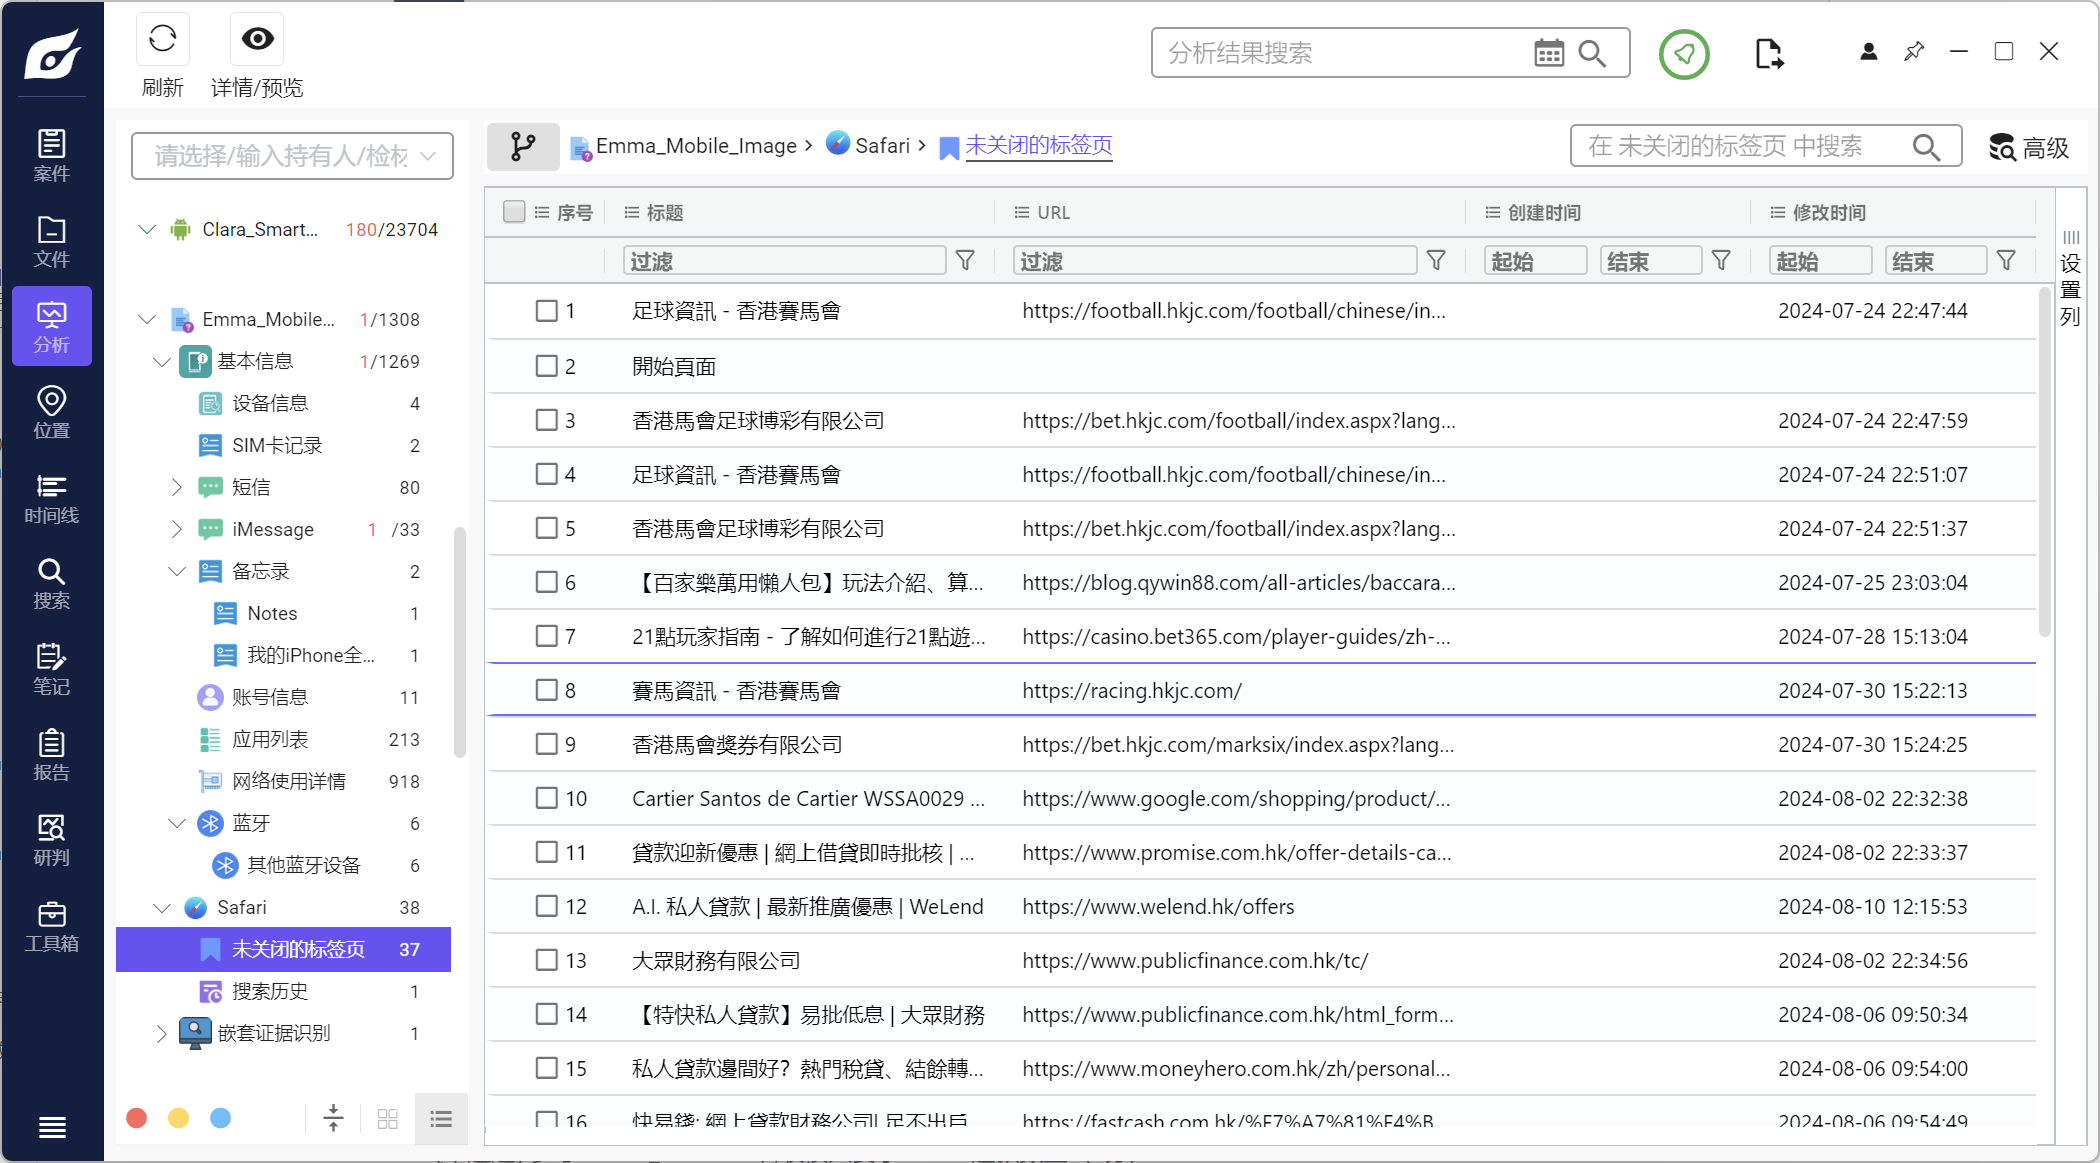Collapse the 备忘录 tree node

click(x=177, y=571)
